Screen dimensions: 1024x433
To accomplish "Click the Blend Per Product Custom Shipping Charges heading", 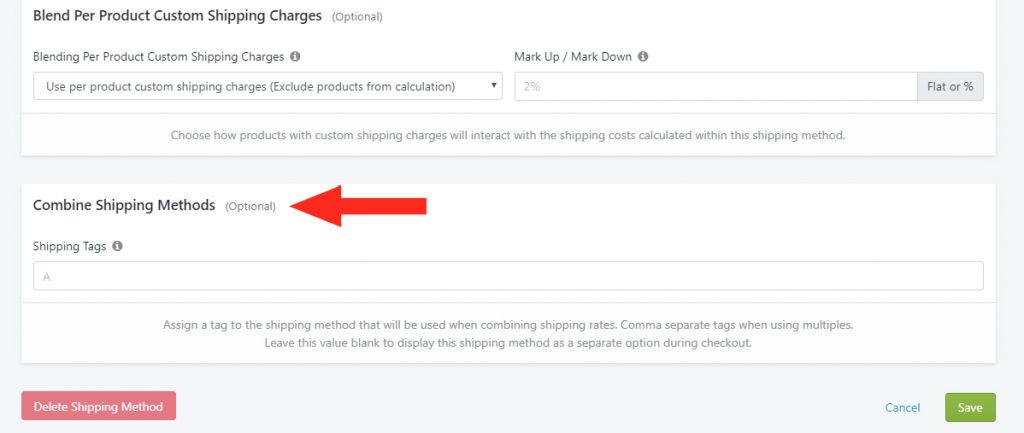I will 178,16.
